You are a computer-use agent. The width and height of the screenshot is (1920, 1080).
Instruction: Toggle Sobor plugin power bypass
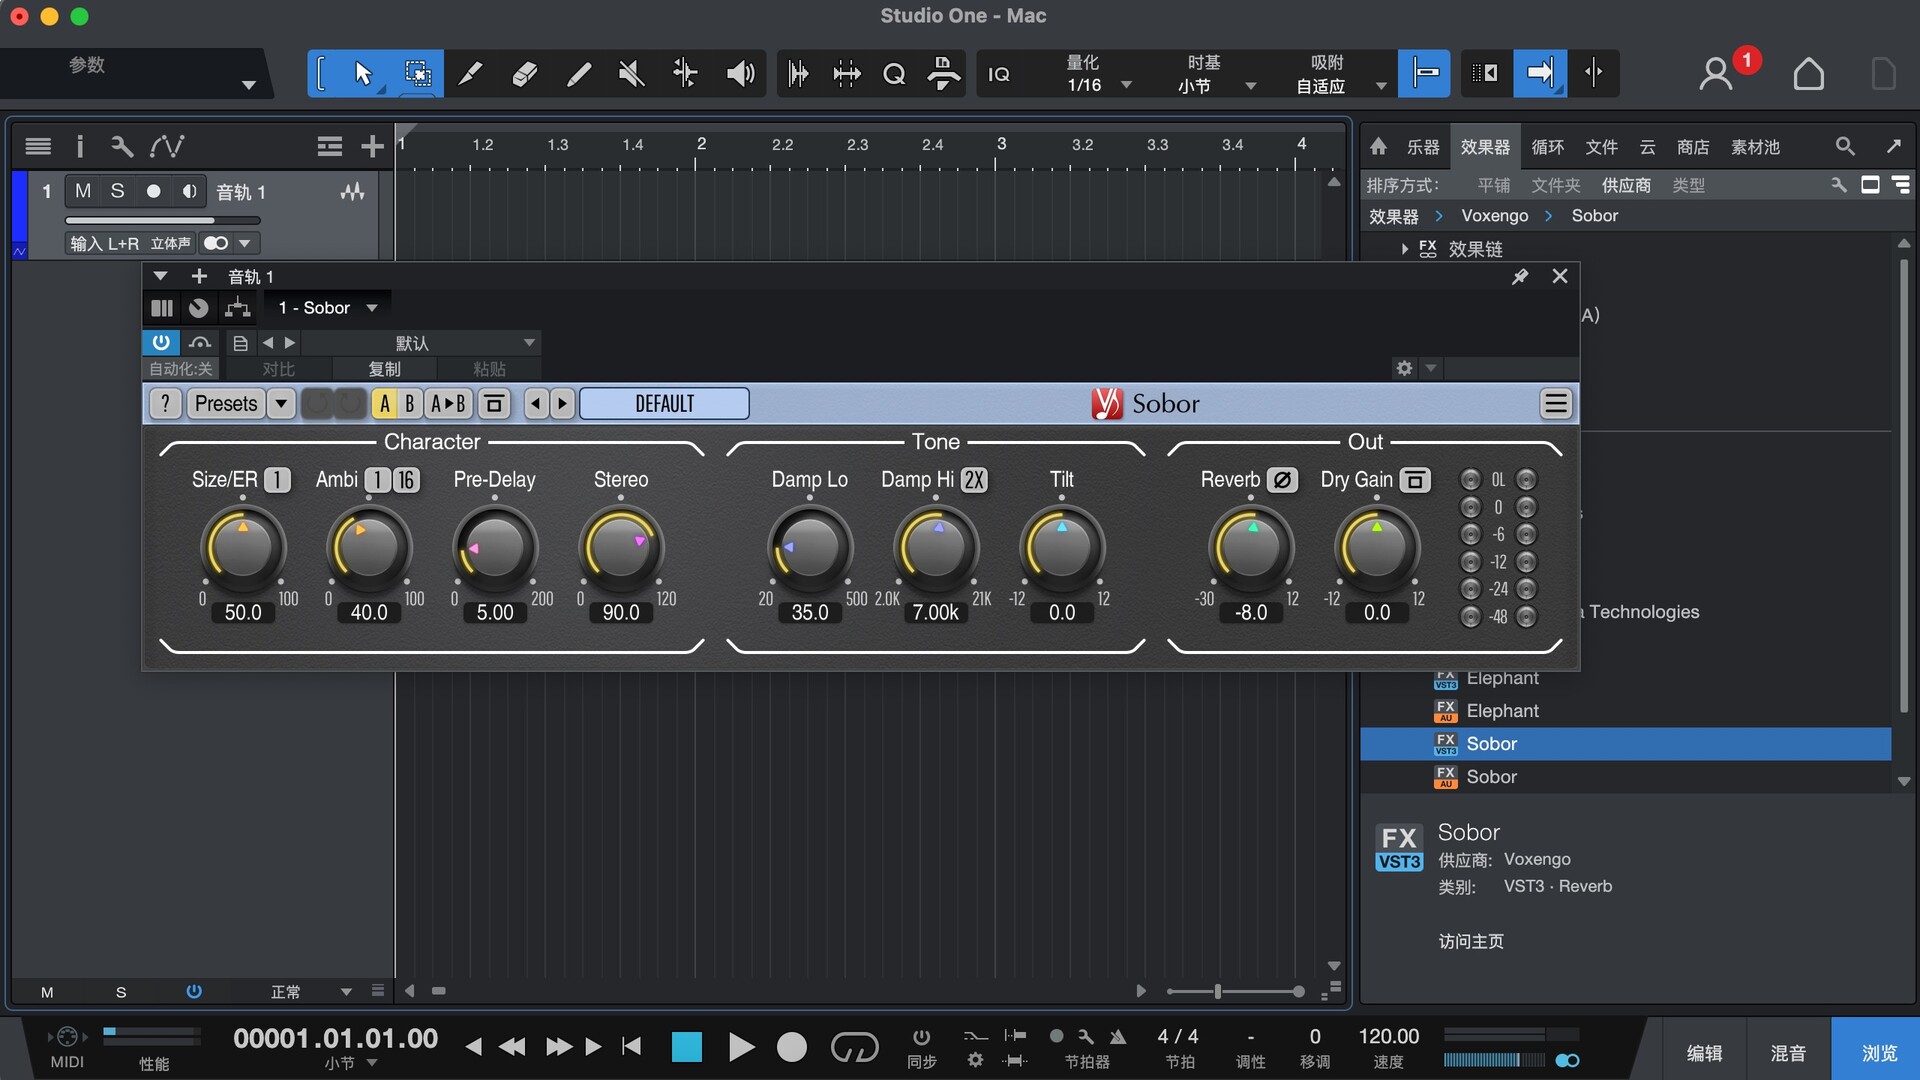click(160, 342)
